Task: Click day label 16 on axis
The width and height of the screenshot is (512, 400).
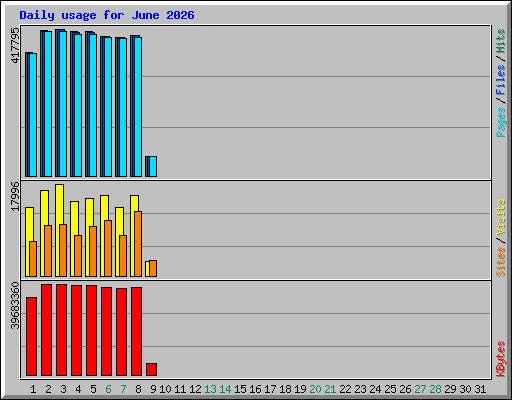Action: pos(255,389)
